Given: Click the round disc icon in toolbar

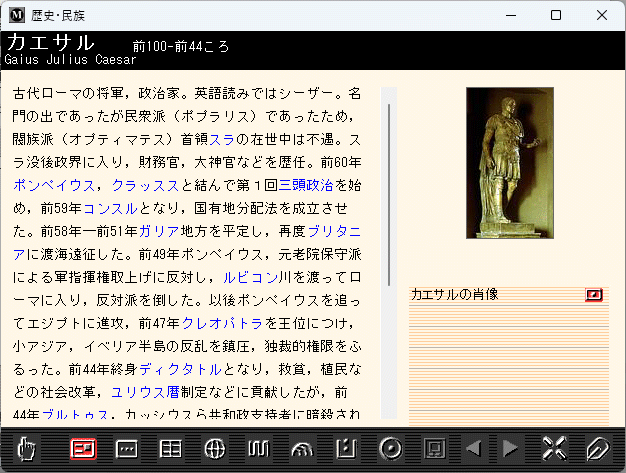Looking at the screenshot, I should 390,449.
